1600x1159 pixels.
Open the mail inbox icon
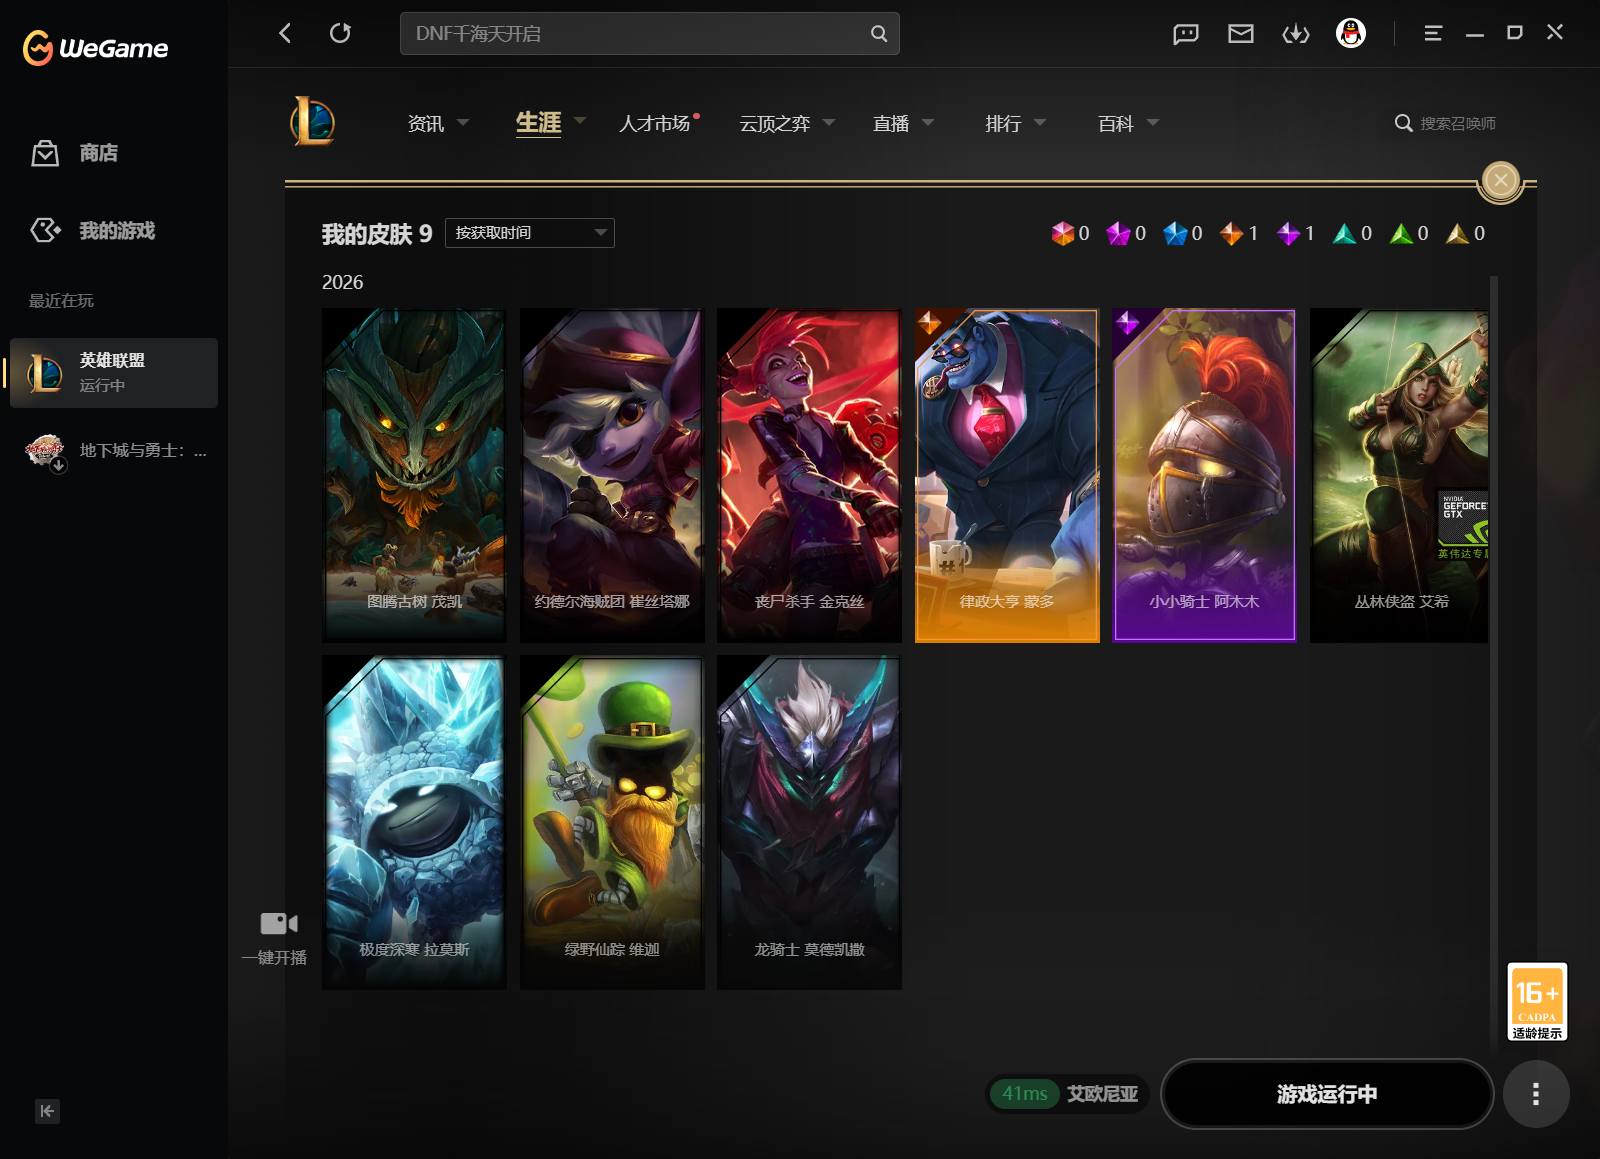pos(1240,34)
